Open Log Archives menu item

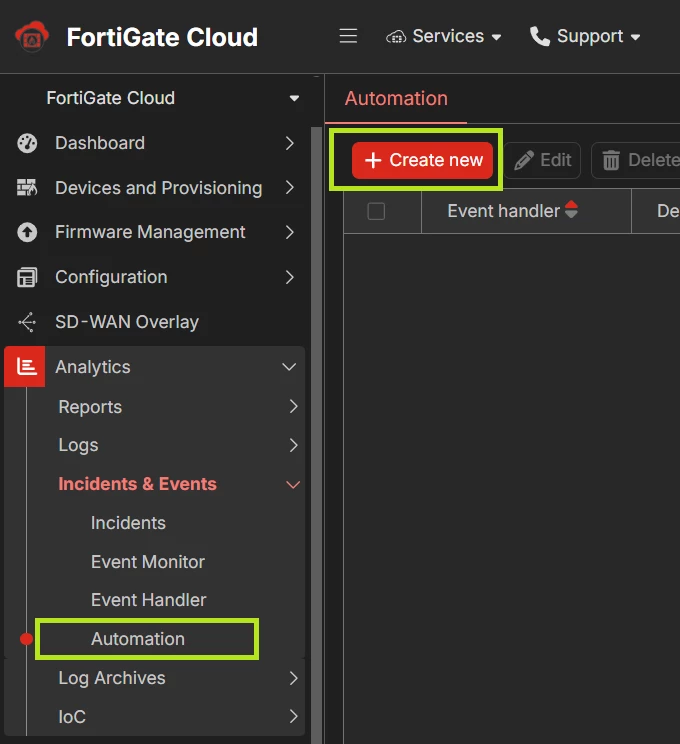(x=112, y=678)
